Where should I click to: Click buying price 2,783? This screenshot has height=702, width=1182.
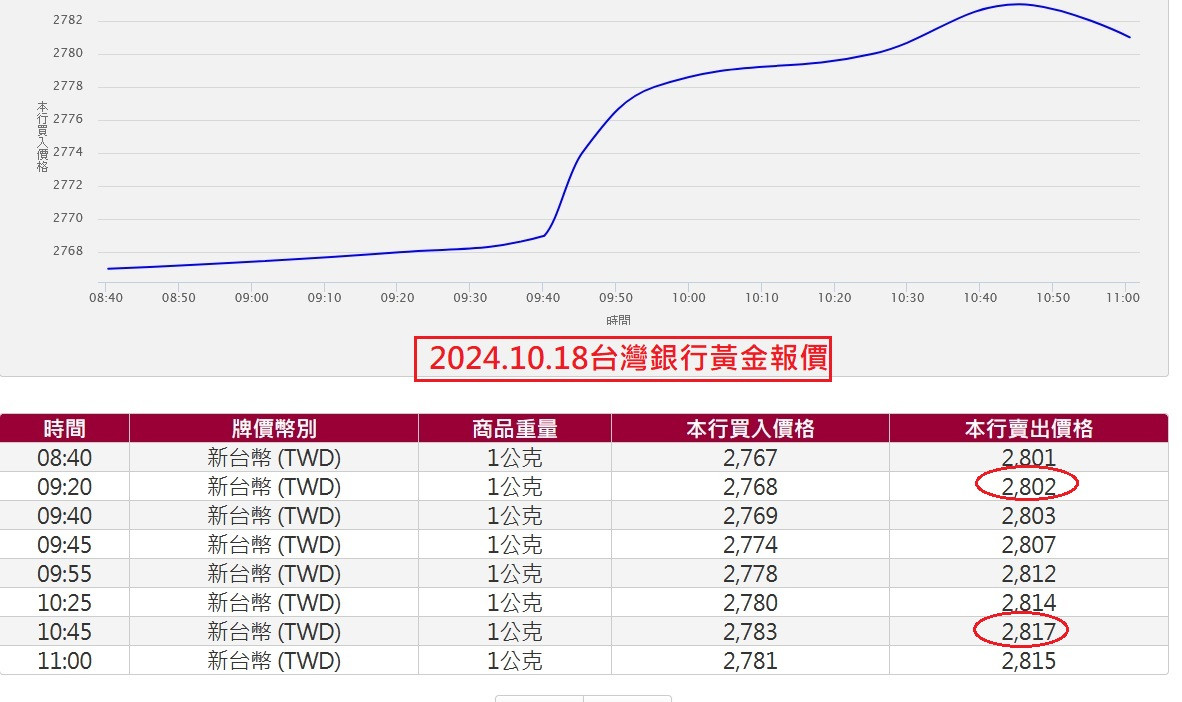coord(750,632)
